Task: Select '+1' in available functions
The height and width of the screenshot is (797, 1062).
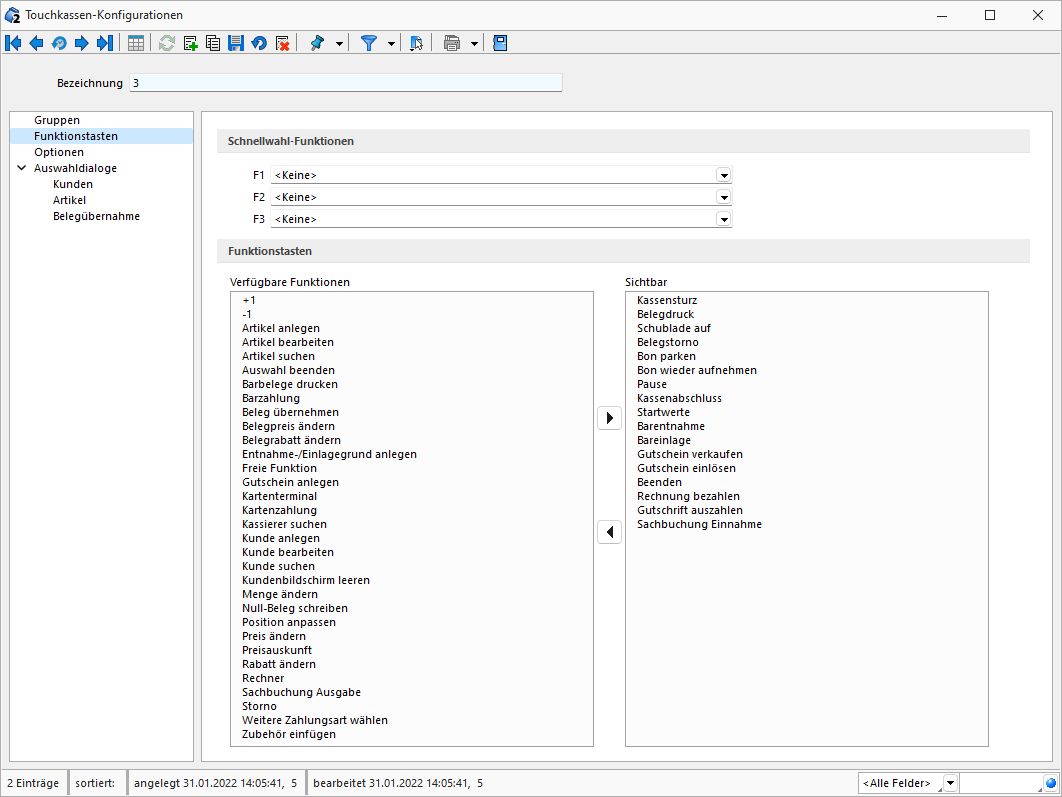Action: click(249, 300)
